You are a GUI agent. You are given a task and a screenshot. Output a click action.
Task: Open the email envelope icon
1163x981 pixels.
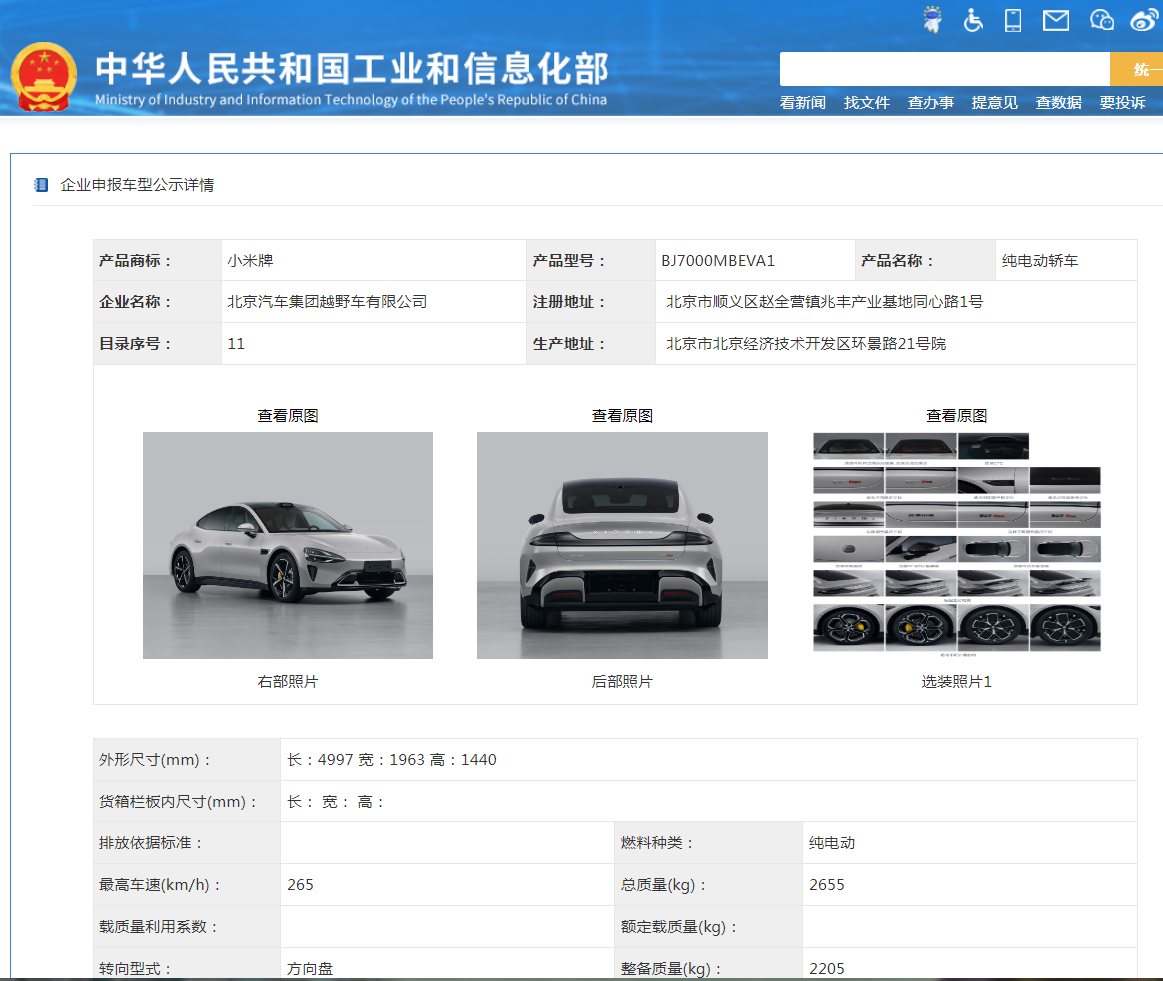[x=1056, y=20]
